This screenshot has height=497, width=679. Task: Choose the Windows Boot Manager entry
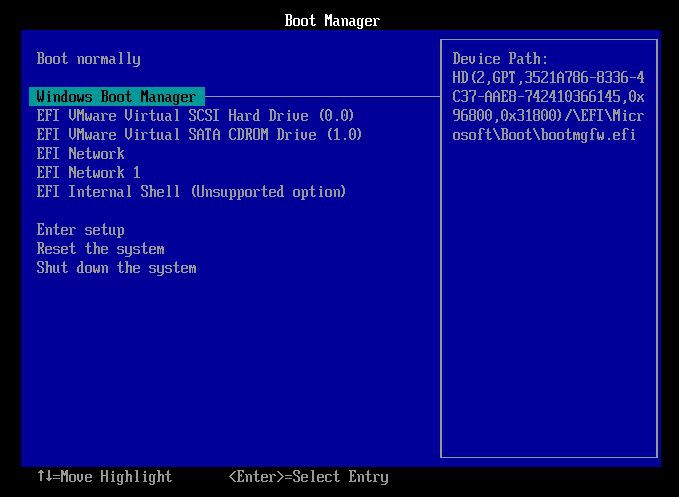[116, 97]
